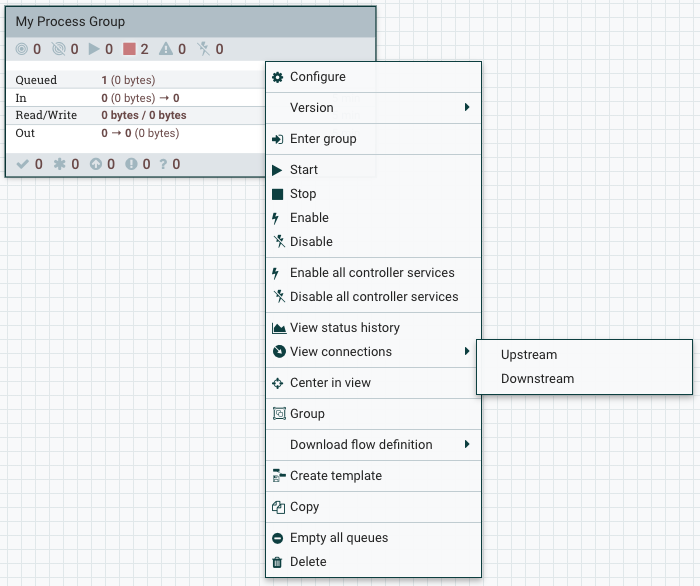700x586 pixels.
Task: Enable all controller services
Action: (372, 273)
